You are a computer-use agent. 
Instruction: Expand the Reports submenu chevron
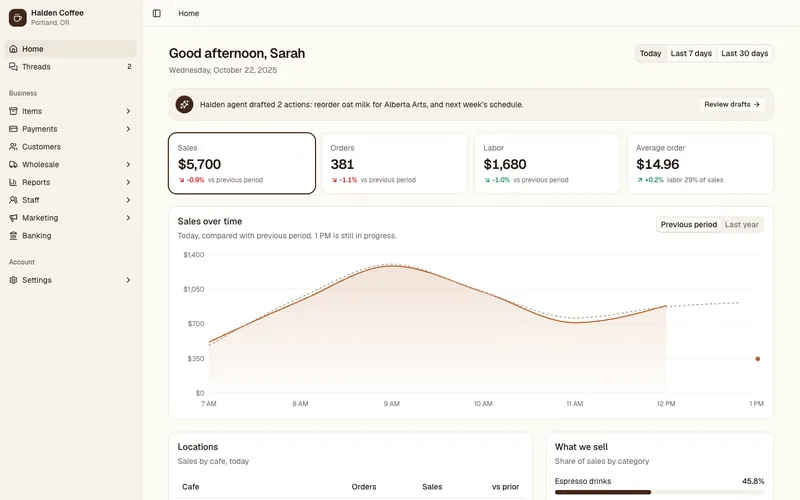pyautogui.click(x=128, y=182)
